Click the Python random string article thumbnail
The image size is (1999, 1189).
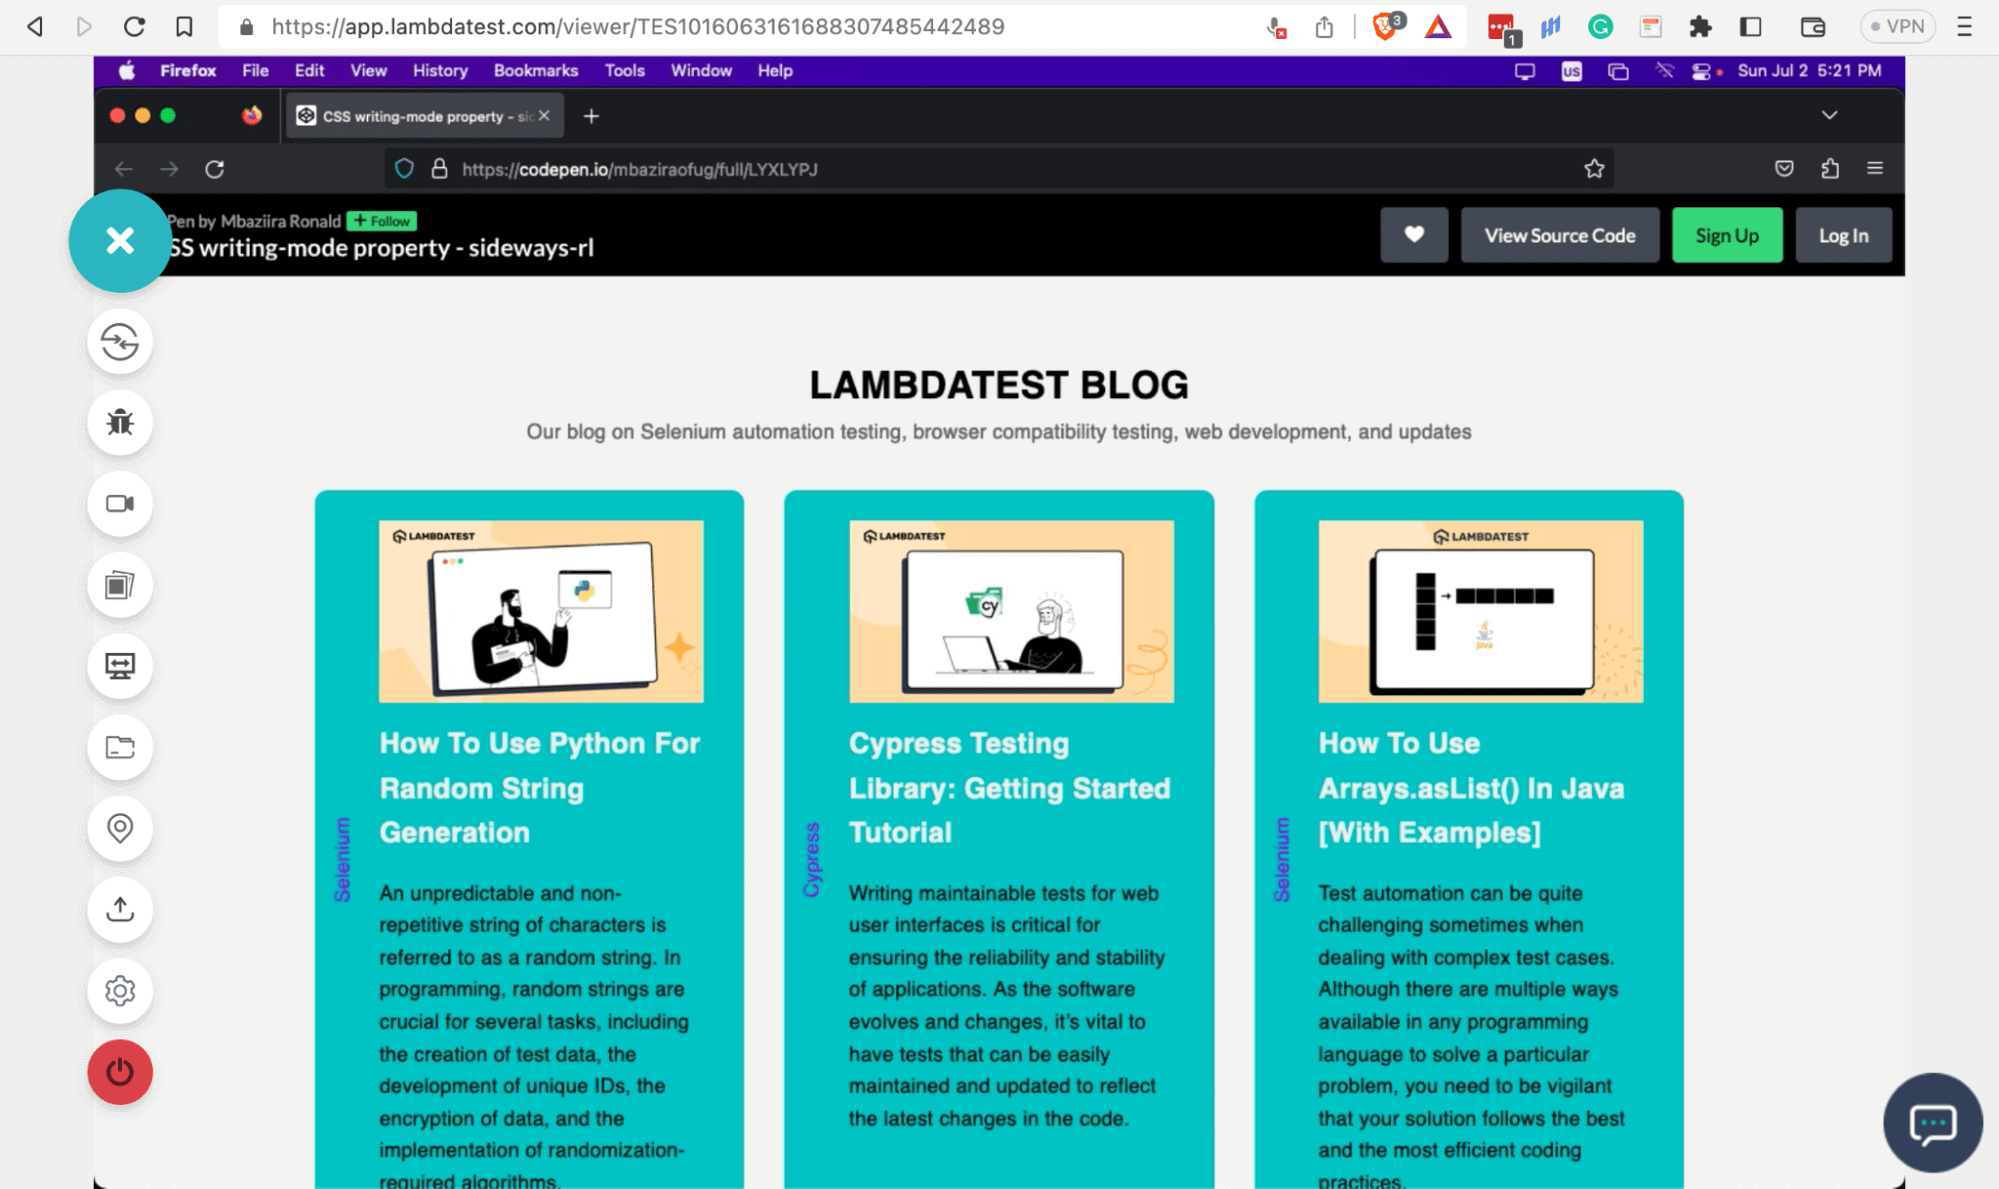(x=541, y=611)
